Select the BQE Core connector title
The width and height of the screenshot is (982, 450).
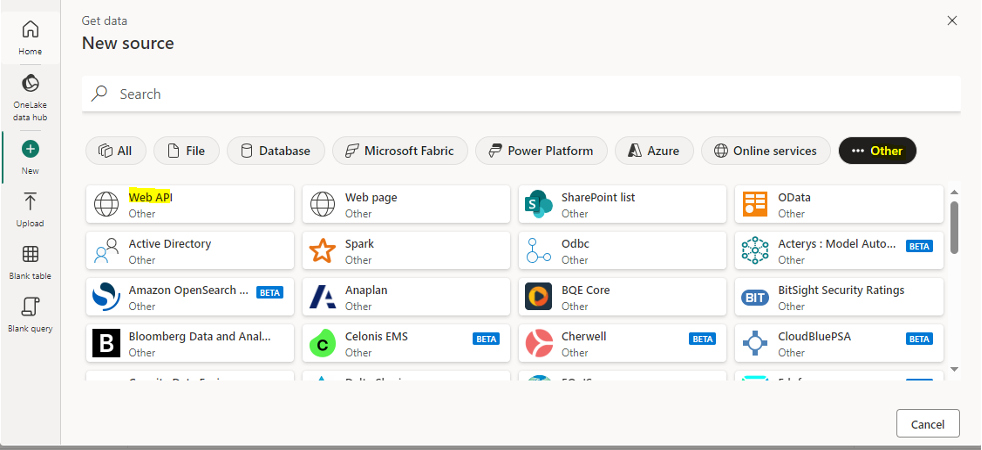tap(586, 290)
